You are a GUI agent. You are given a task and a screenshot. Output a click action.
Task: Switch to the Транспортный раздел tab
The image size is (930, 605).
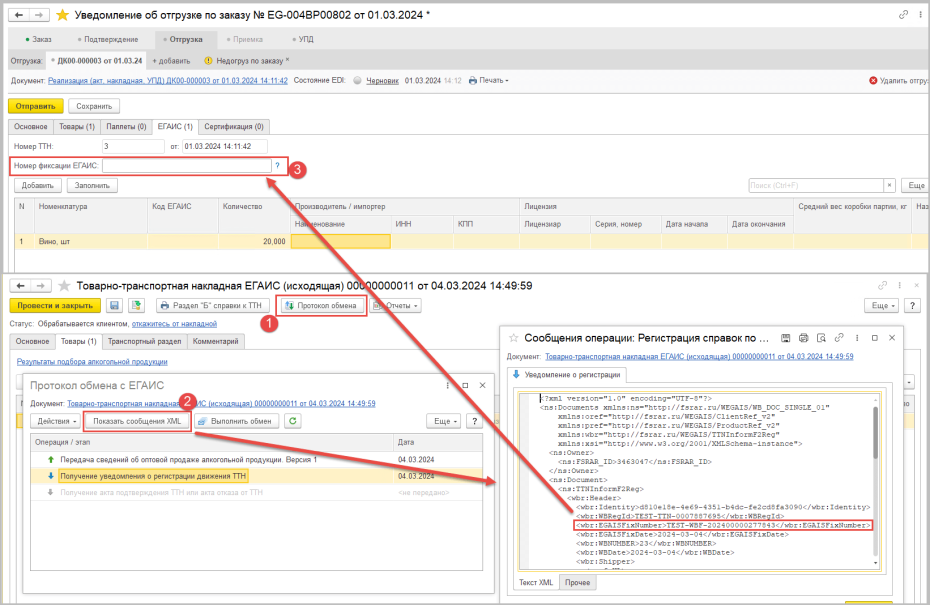coord(145,342)
